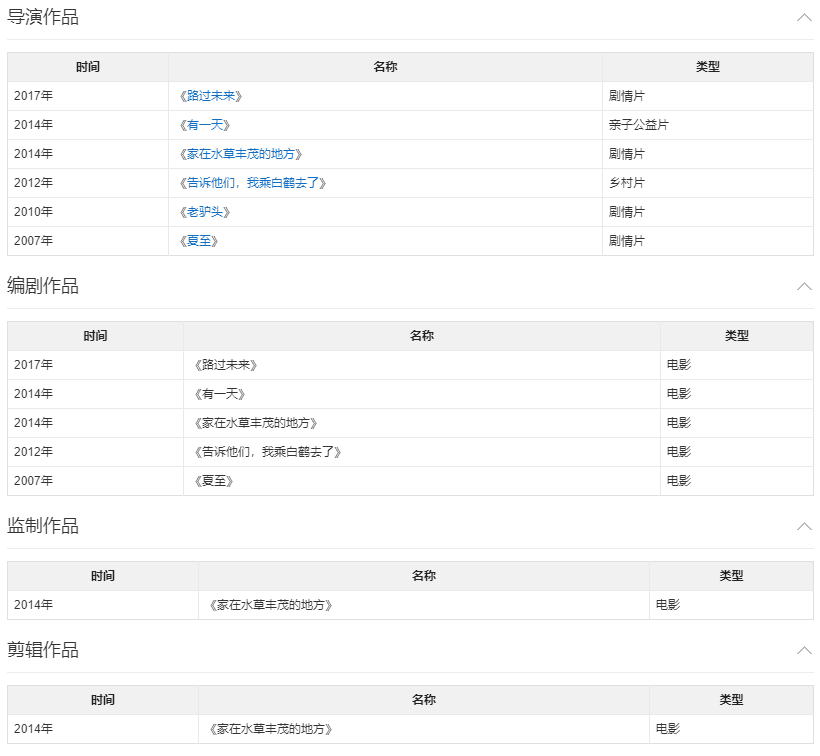Image resolution: width=820 pixels, height=756 pixels.
Task: Open the 《有一天》 link in 导演作品
Action: tap(205, 125)
